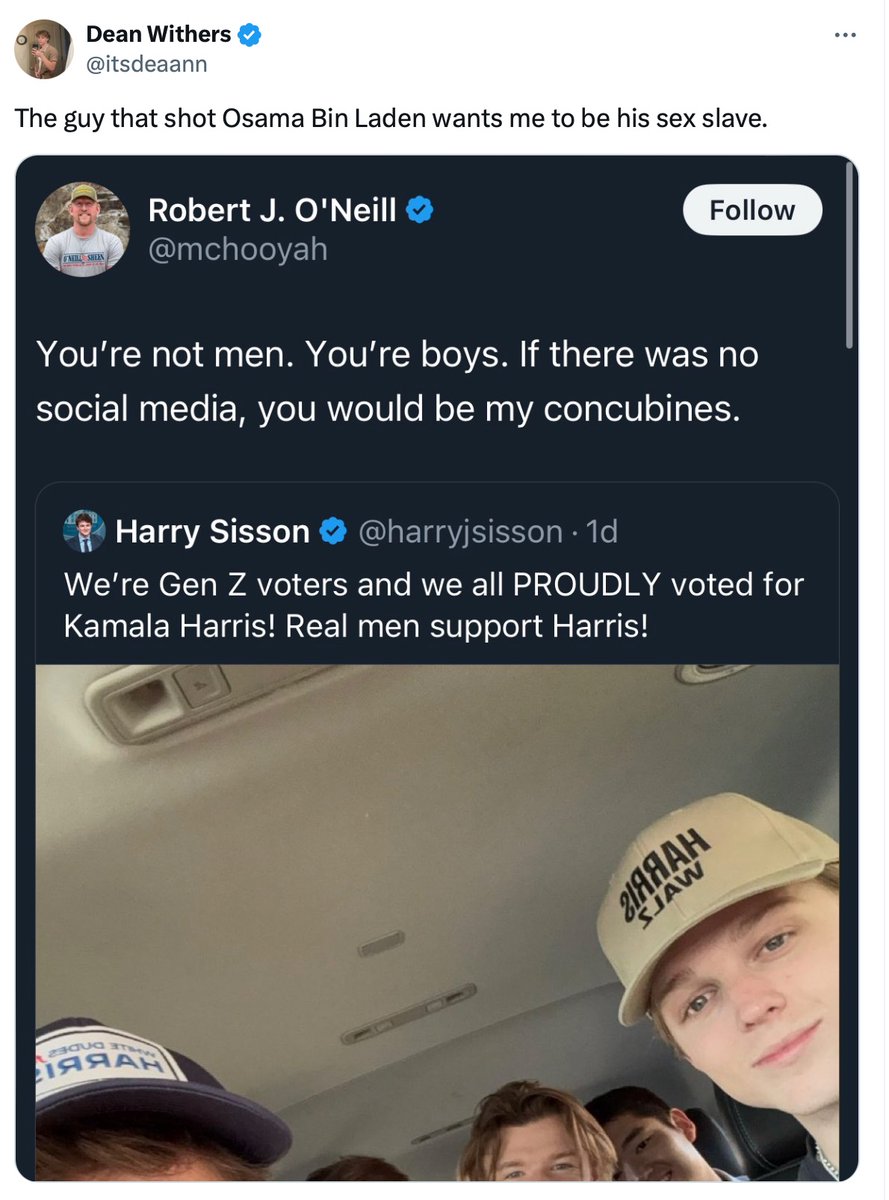Open the three-dot more options menu
Image resolution: width=889 pixels, height=1200 pixels.
845,36
